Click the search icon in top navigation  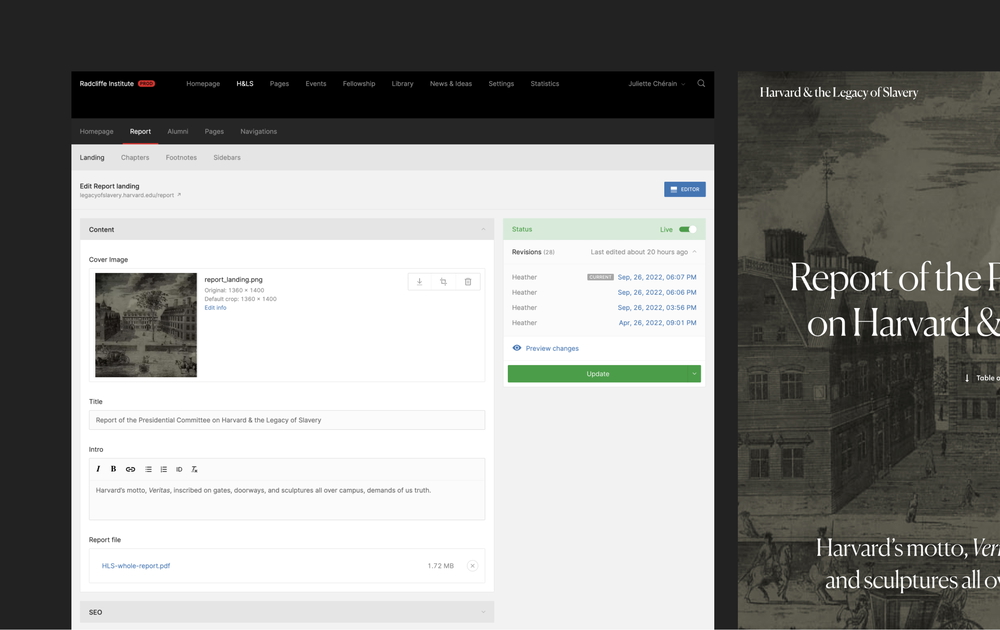(x=701, y=84)
